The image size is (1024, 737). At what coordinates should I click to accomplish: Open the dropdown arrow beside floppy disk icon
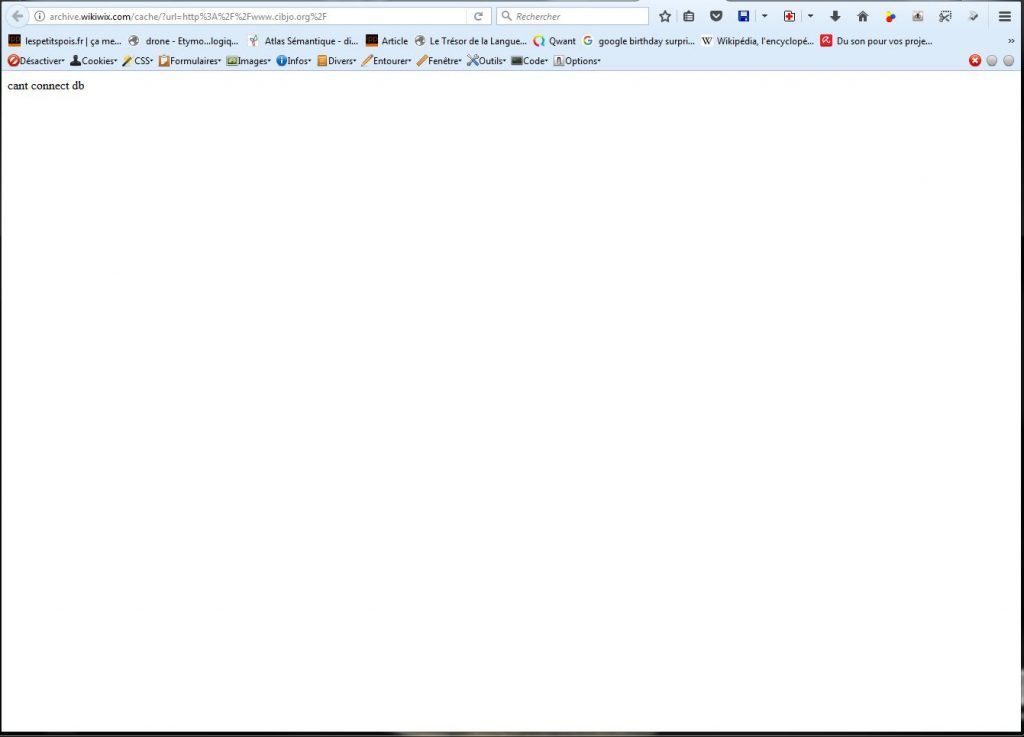pos(764,16)
